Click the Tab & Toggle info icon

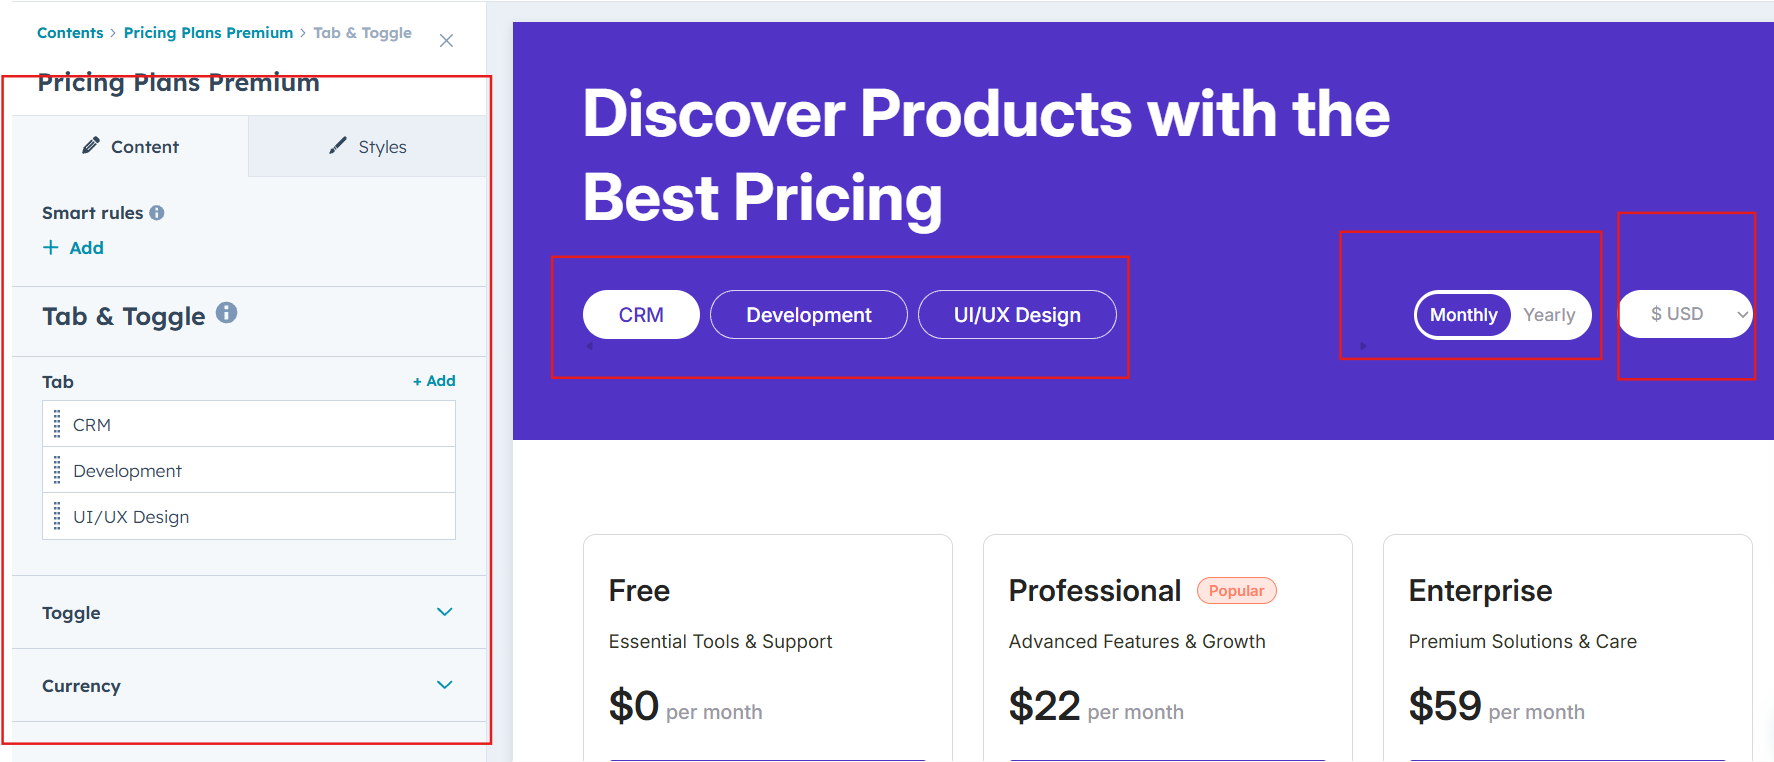(227, 313)
